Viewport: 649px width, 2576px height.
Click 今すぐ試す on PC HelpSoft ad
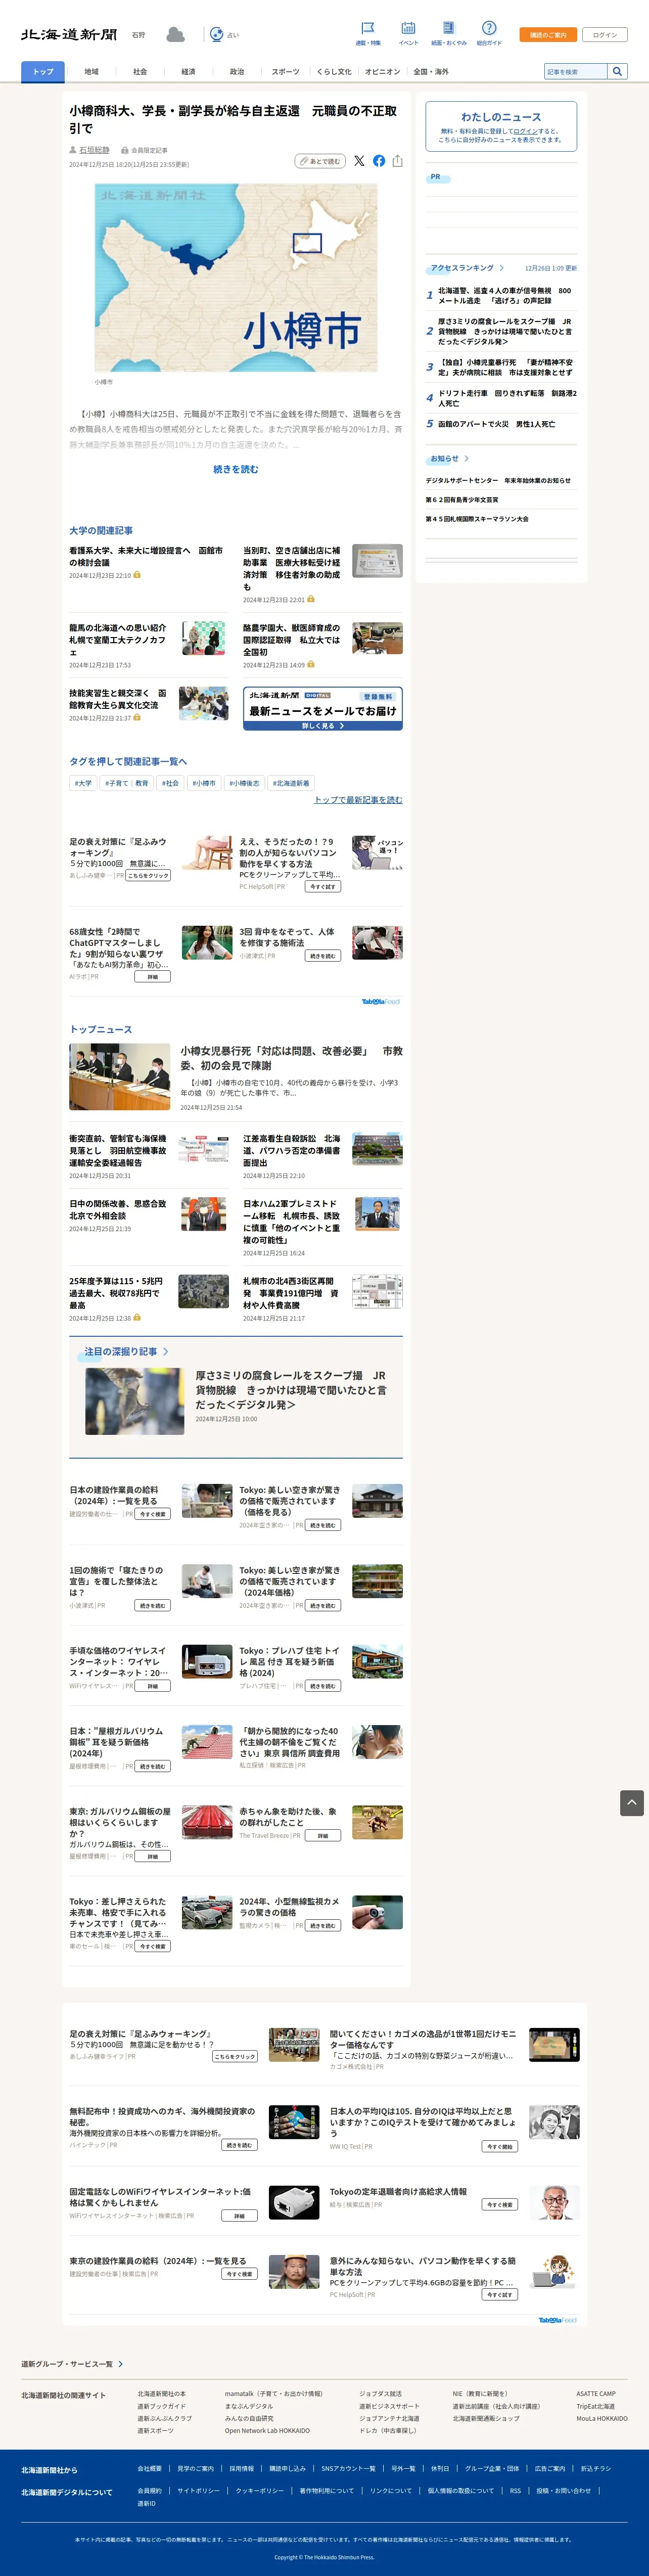point(323,887)
